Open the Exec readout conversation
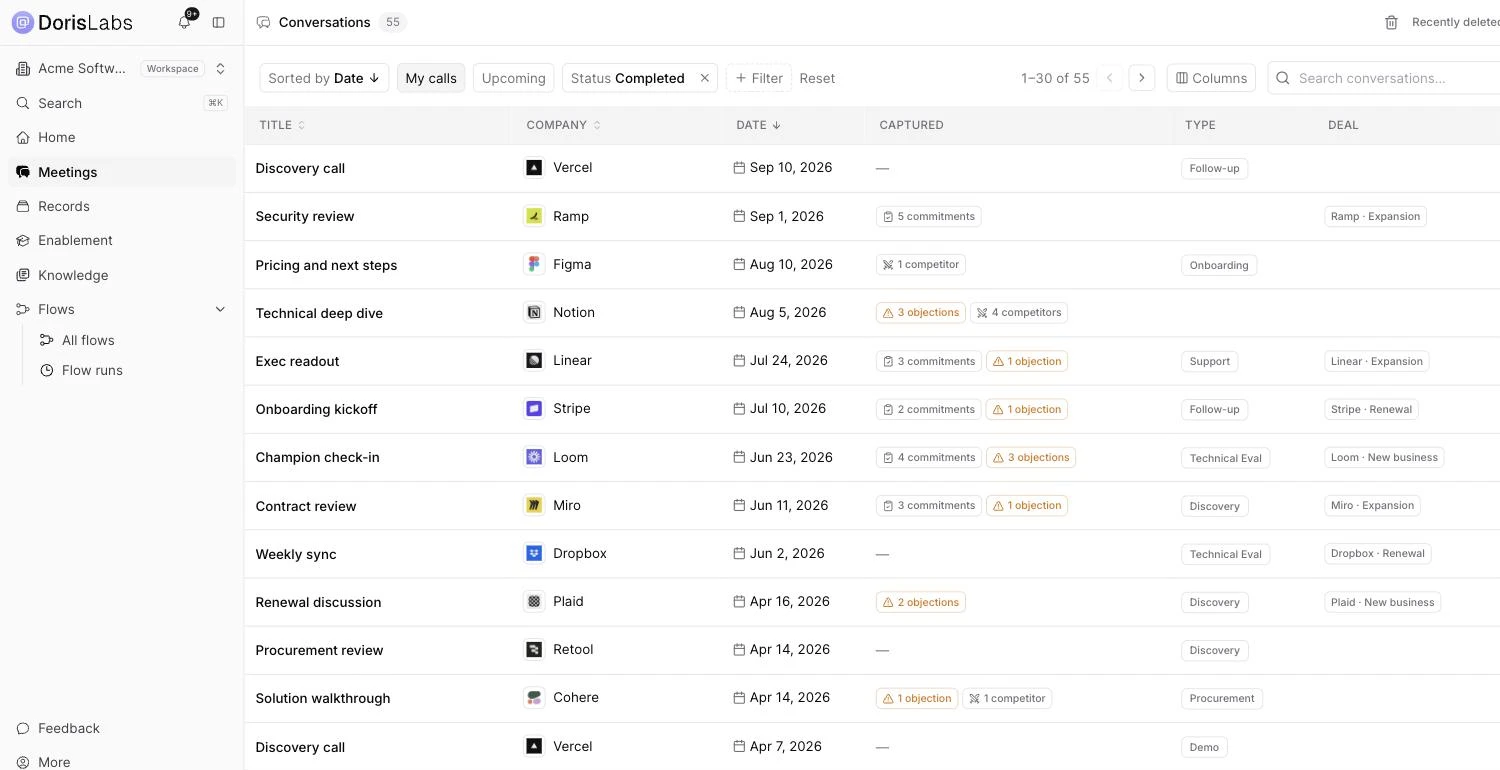1500x770 pixels. 297,361
